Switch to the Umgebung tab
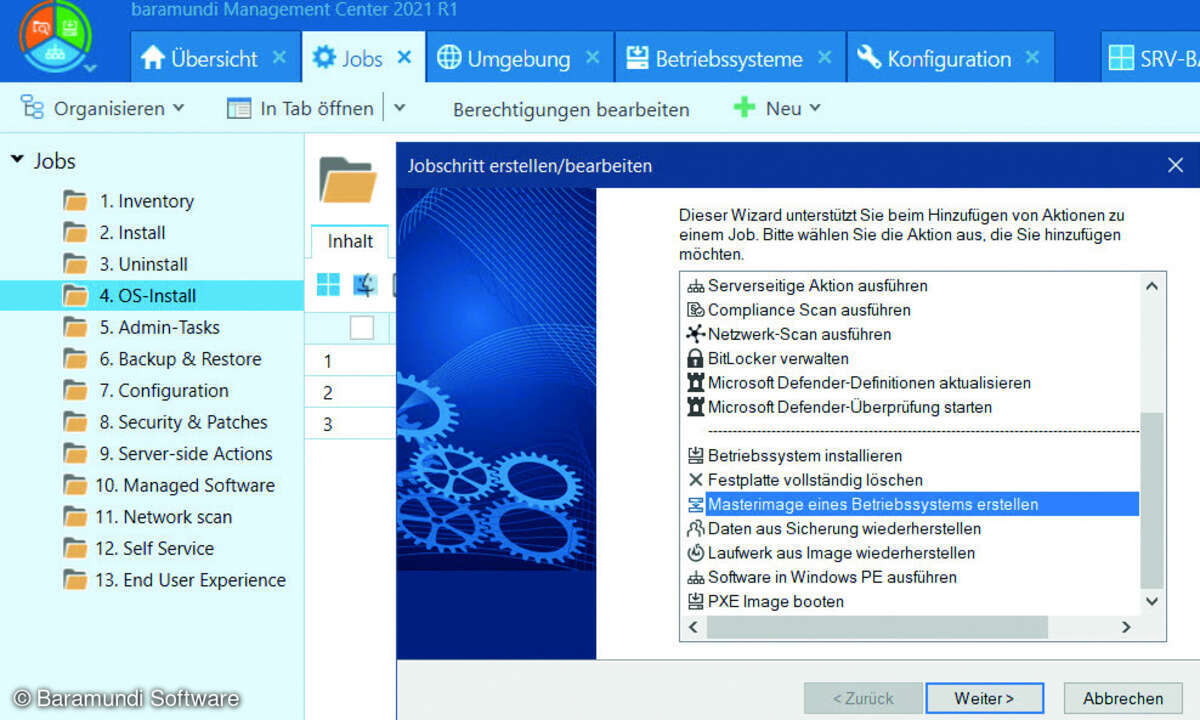1200x720 pixels. click(x=518, y=59)
